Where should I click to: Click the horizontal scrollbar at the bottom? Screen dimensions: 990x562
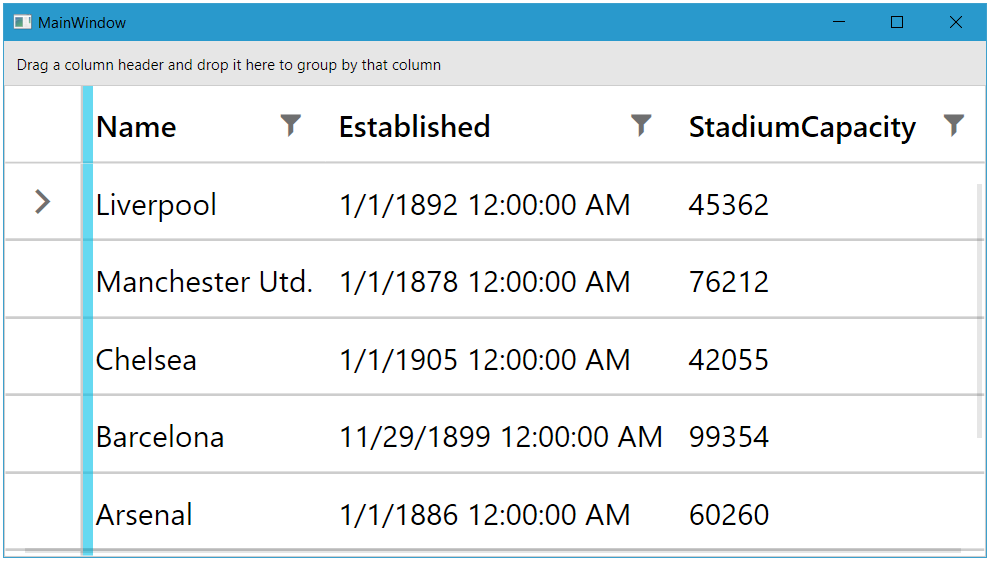(x=492, y=551)
